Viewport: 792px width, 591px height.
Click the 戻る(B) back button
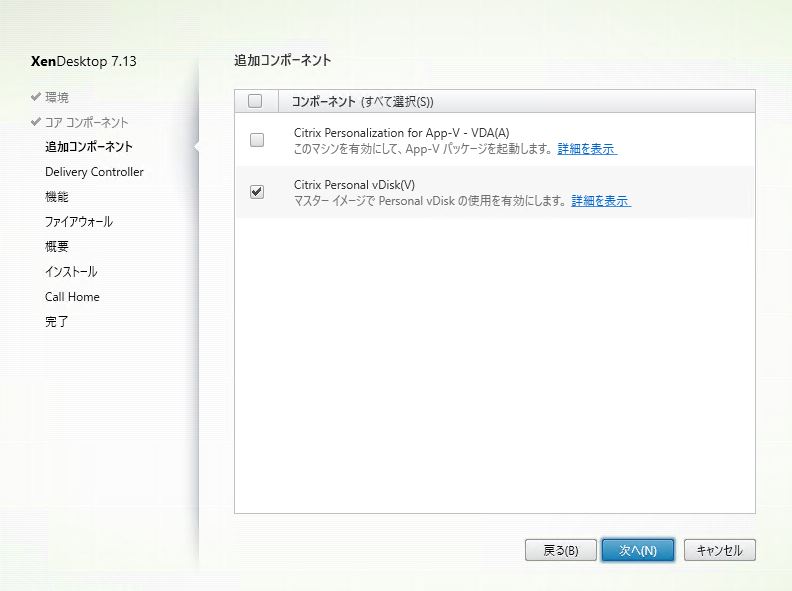coord(561,550)
